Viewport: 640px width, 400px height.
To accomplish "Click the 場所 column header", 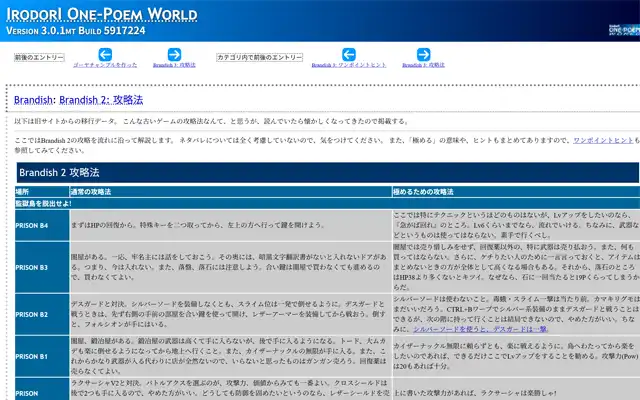I will tap(42, 191).
